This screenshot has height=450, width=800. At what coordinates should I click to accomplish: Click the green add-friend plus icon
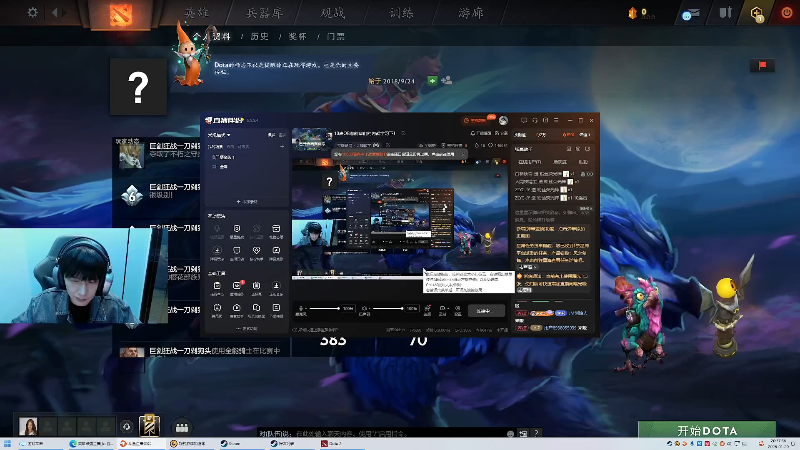(x=432, y=81)
